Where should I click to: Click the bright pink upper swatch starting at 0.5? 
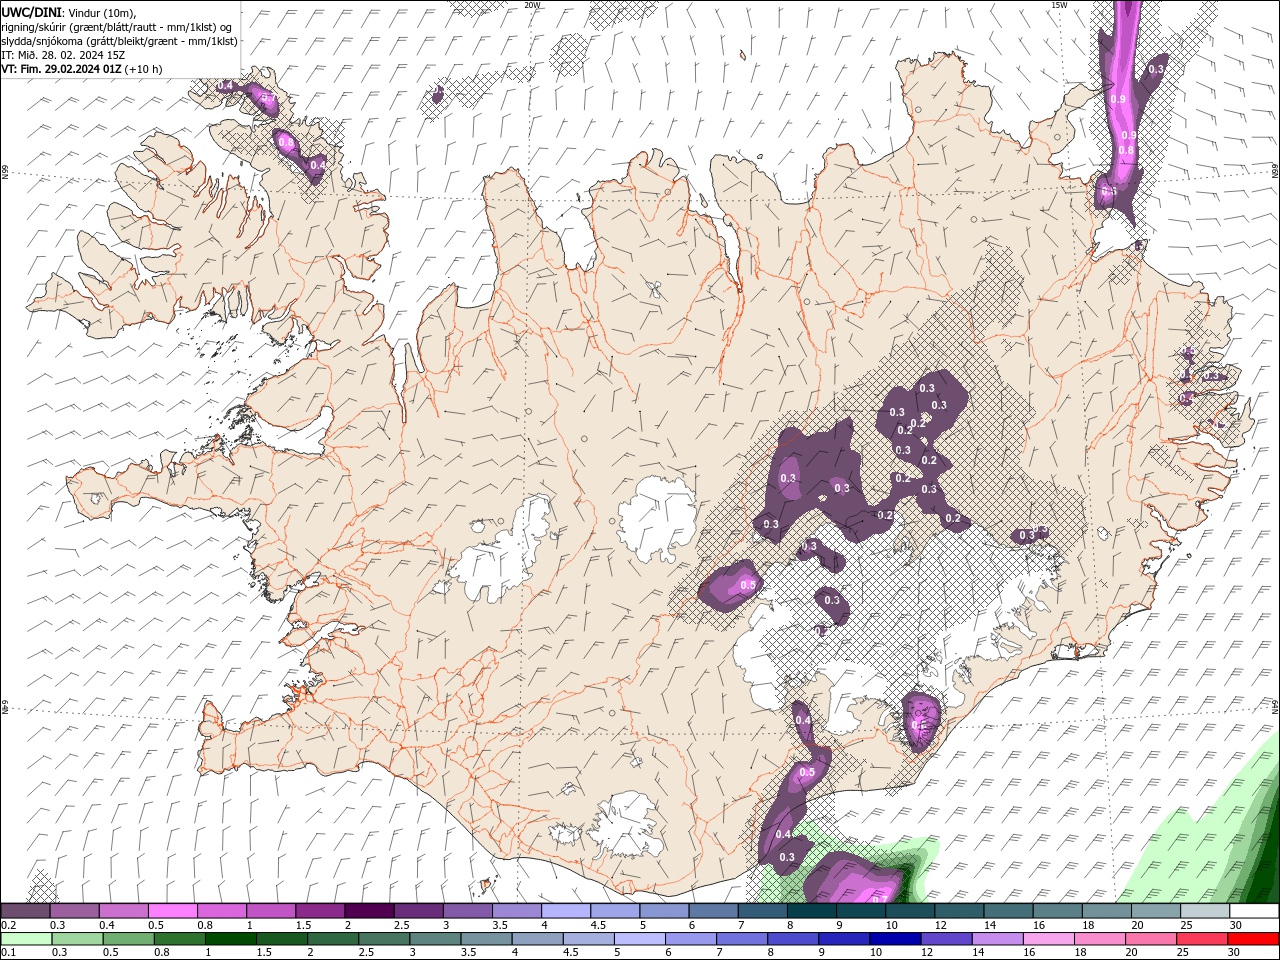(172, 911)
